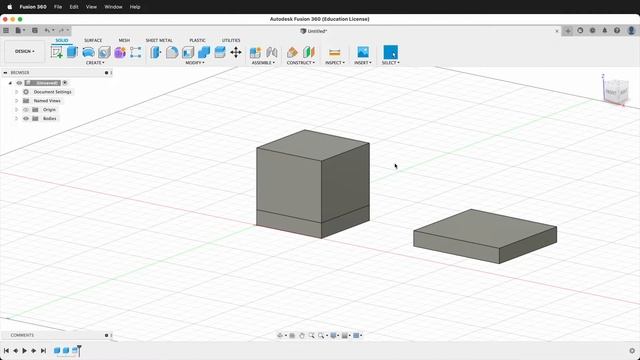This screenshot has height=360, width=640.
Task: Toggle visibility of the root component
Action: coord(19,83)
